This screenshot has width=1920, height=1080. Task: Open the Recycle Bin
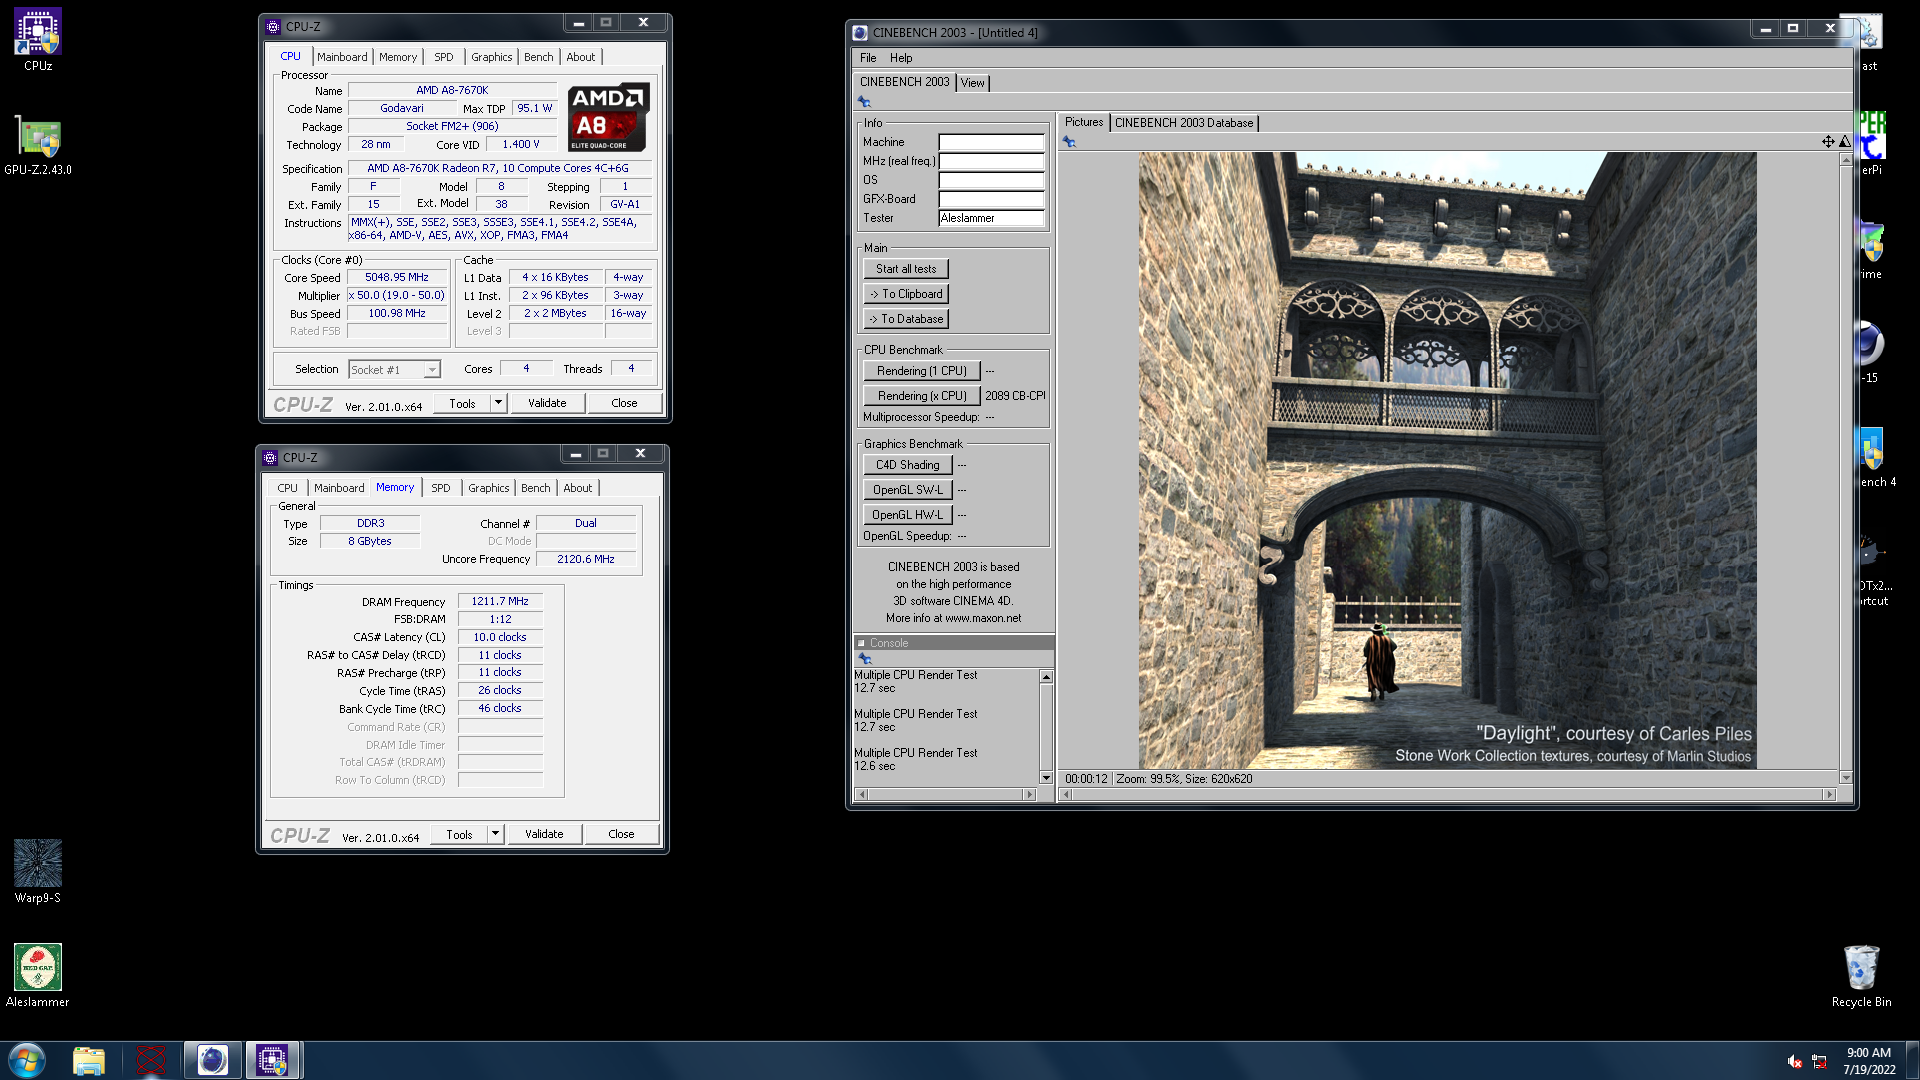point(1861,976)
